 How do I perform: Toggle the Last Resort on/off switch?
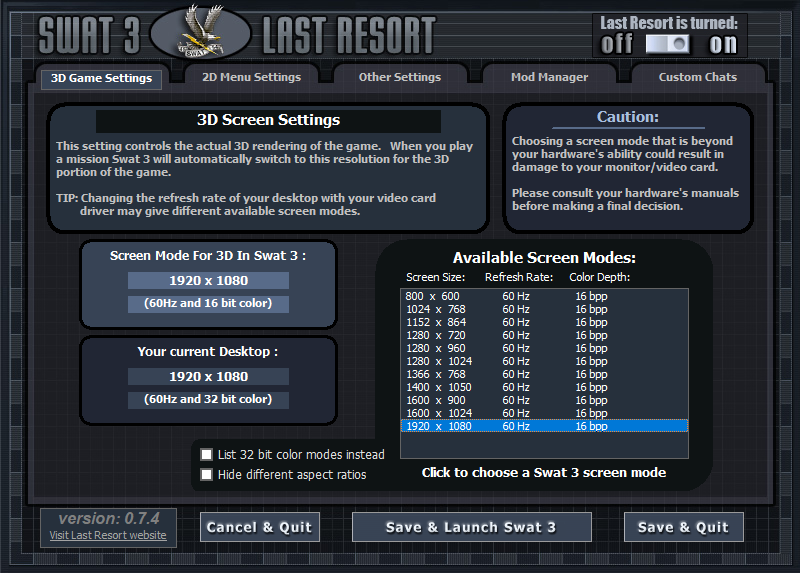(x=667, y=44)
